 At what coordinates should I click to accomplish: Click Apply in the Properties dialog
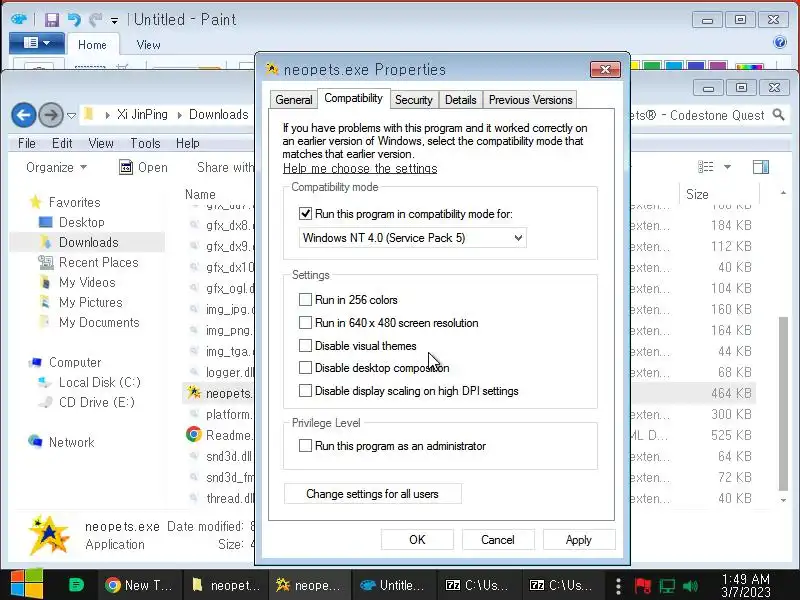tap(579, 539)
